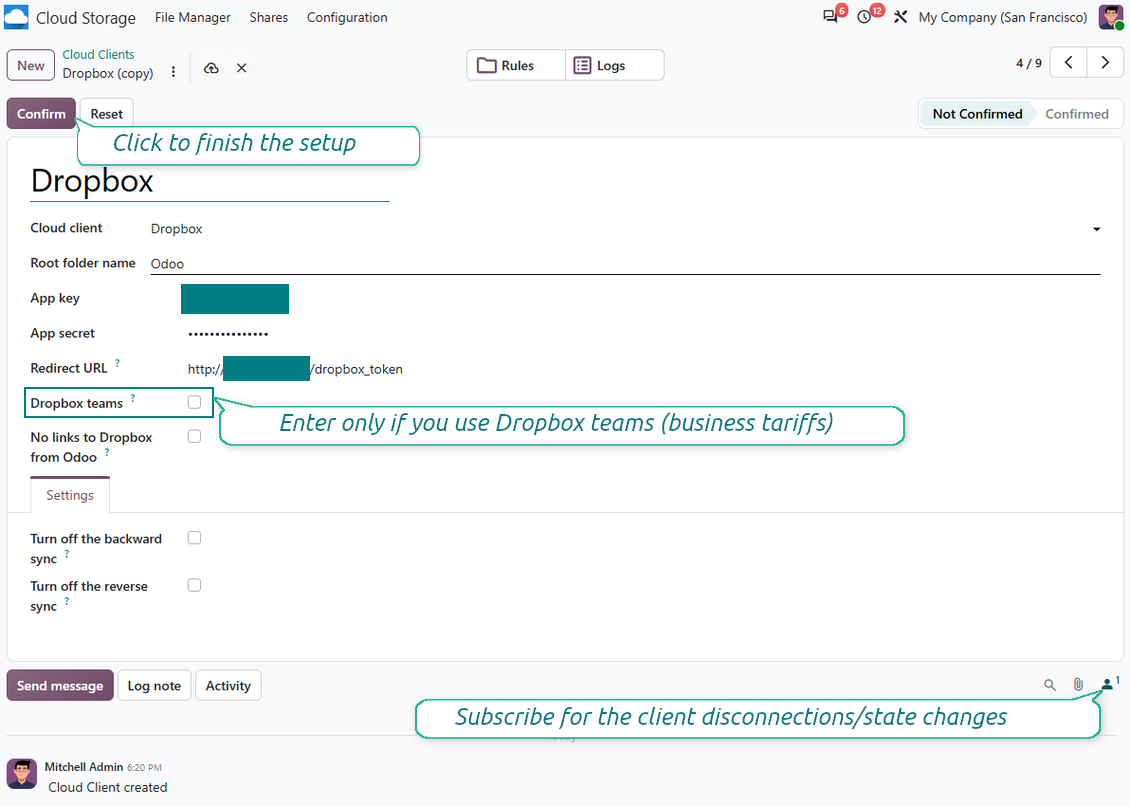This screenshot has width=1130, height=806.
Task: Open attachments paperclip icon
Action: [x=1078, y=684]
